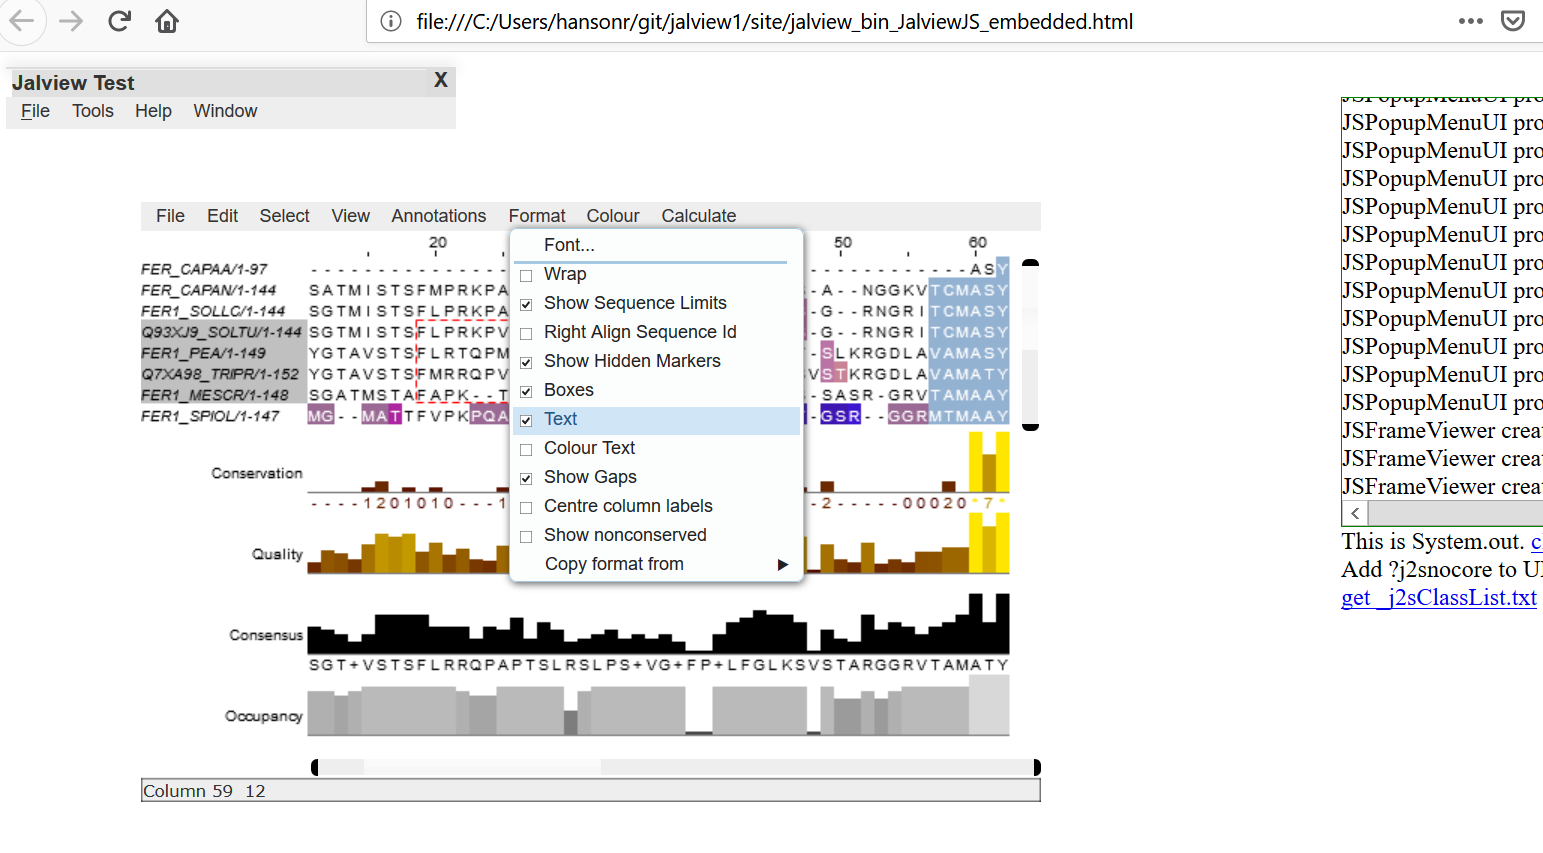This screenshot has width=1543, height=853.
Task: Click the browser address bar URL
Action: click(x=775, y=22)
